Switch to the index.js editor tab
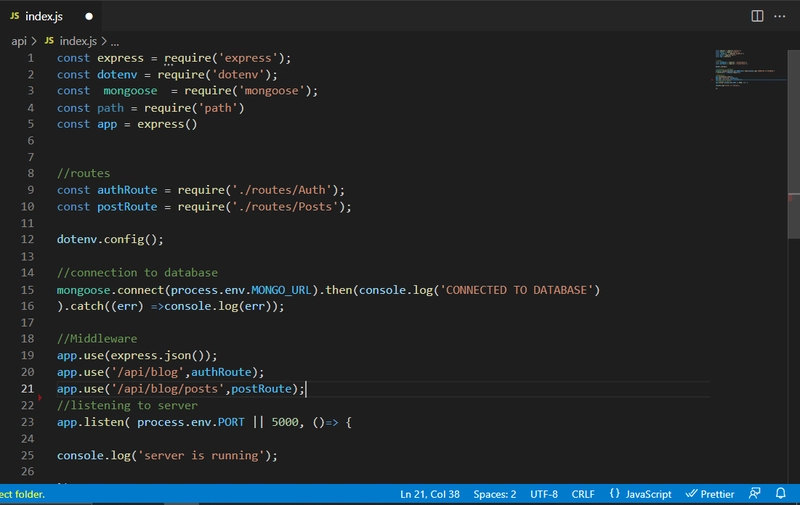Viewport: 800px width, 505px height. click(51, 16)
